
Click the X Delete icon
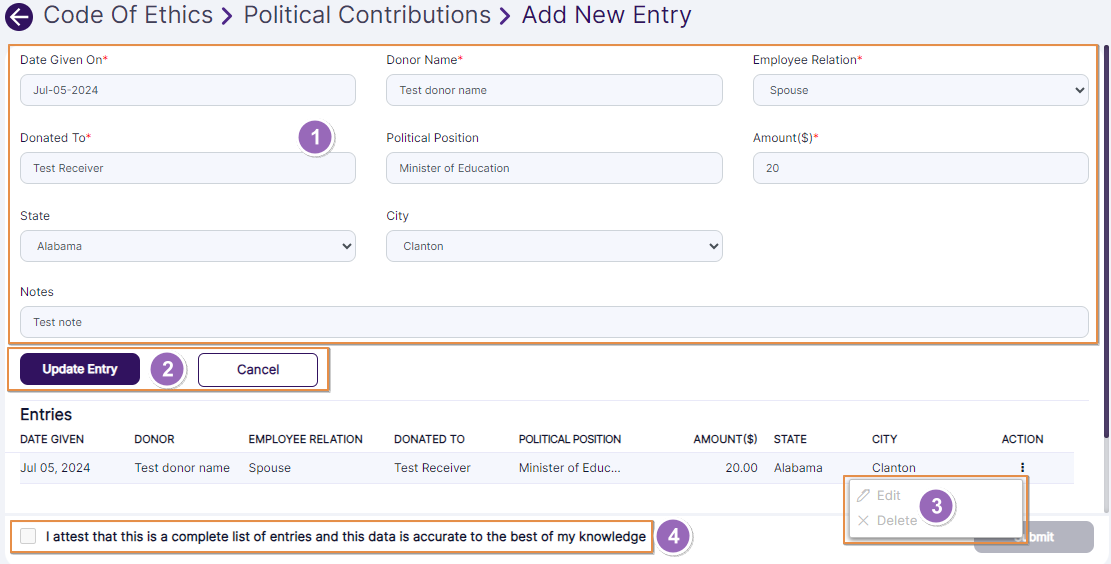863,521
